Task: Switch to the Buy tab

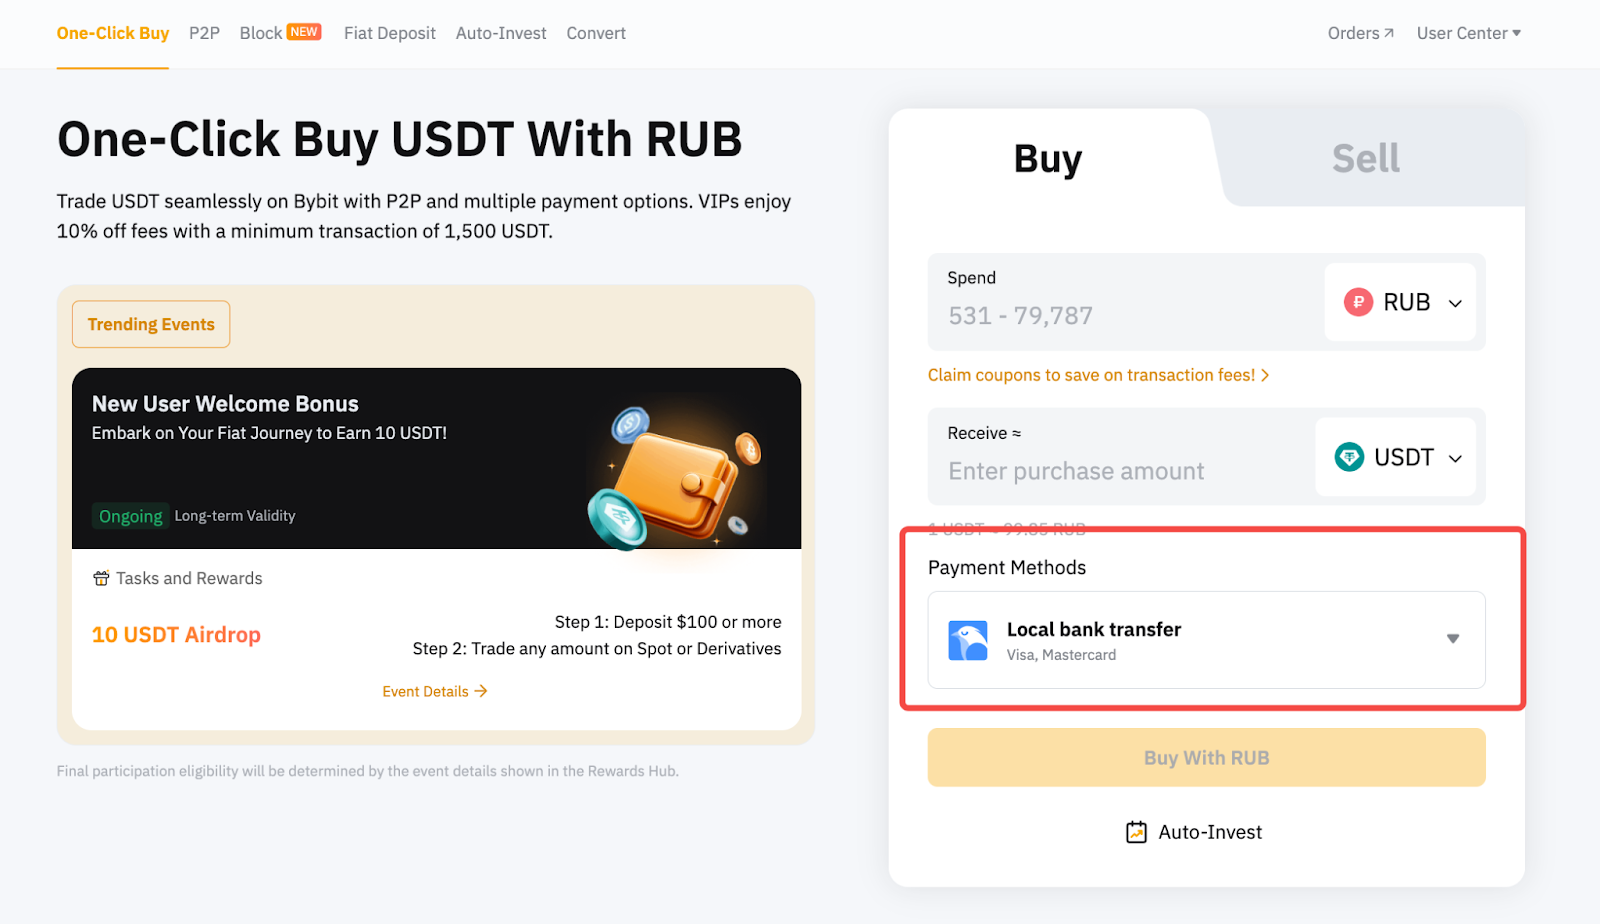Action: point(1047,158)
